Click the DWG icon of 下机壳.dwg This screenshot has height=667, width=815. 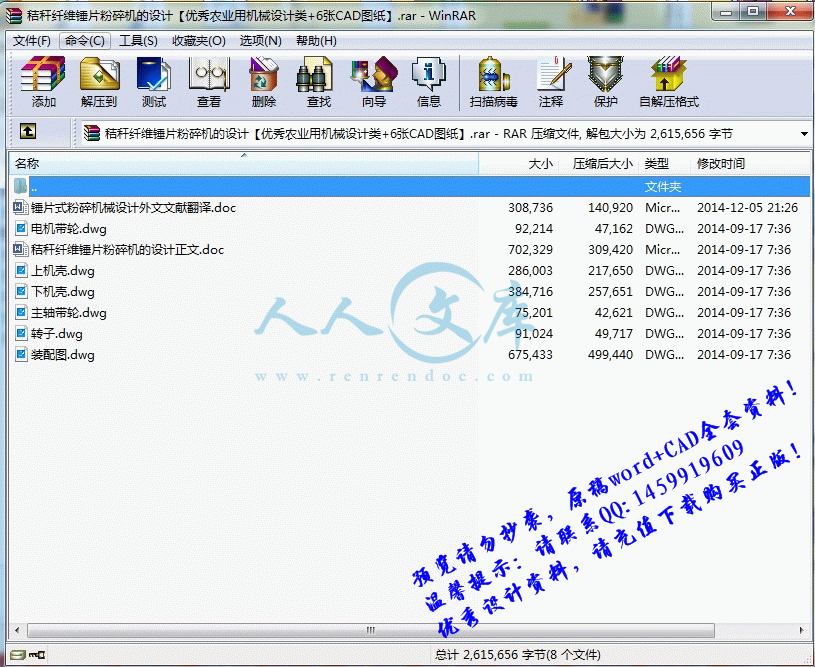pyautogui.click(x=21, y=291)
